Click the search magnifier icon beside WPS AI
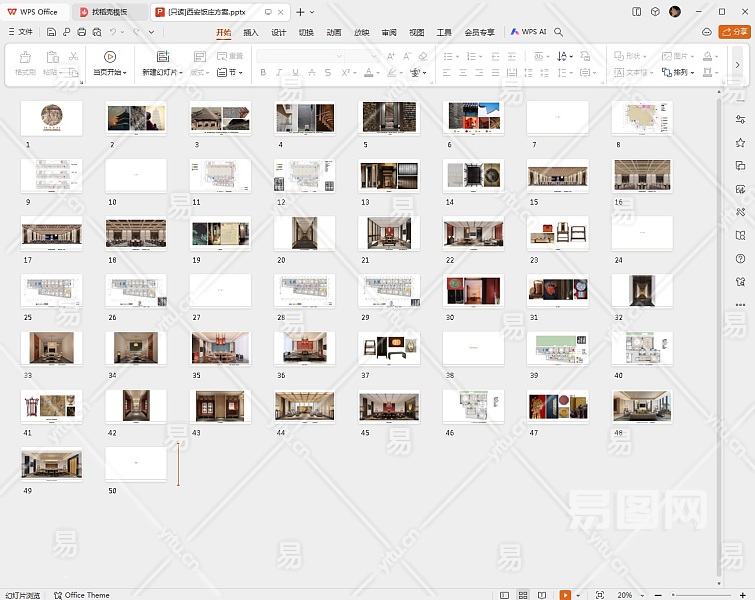The width and height of the screenshot is (755, 600). point(559,32)
